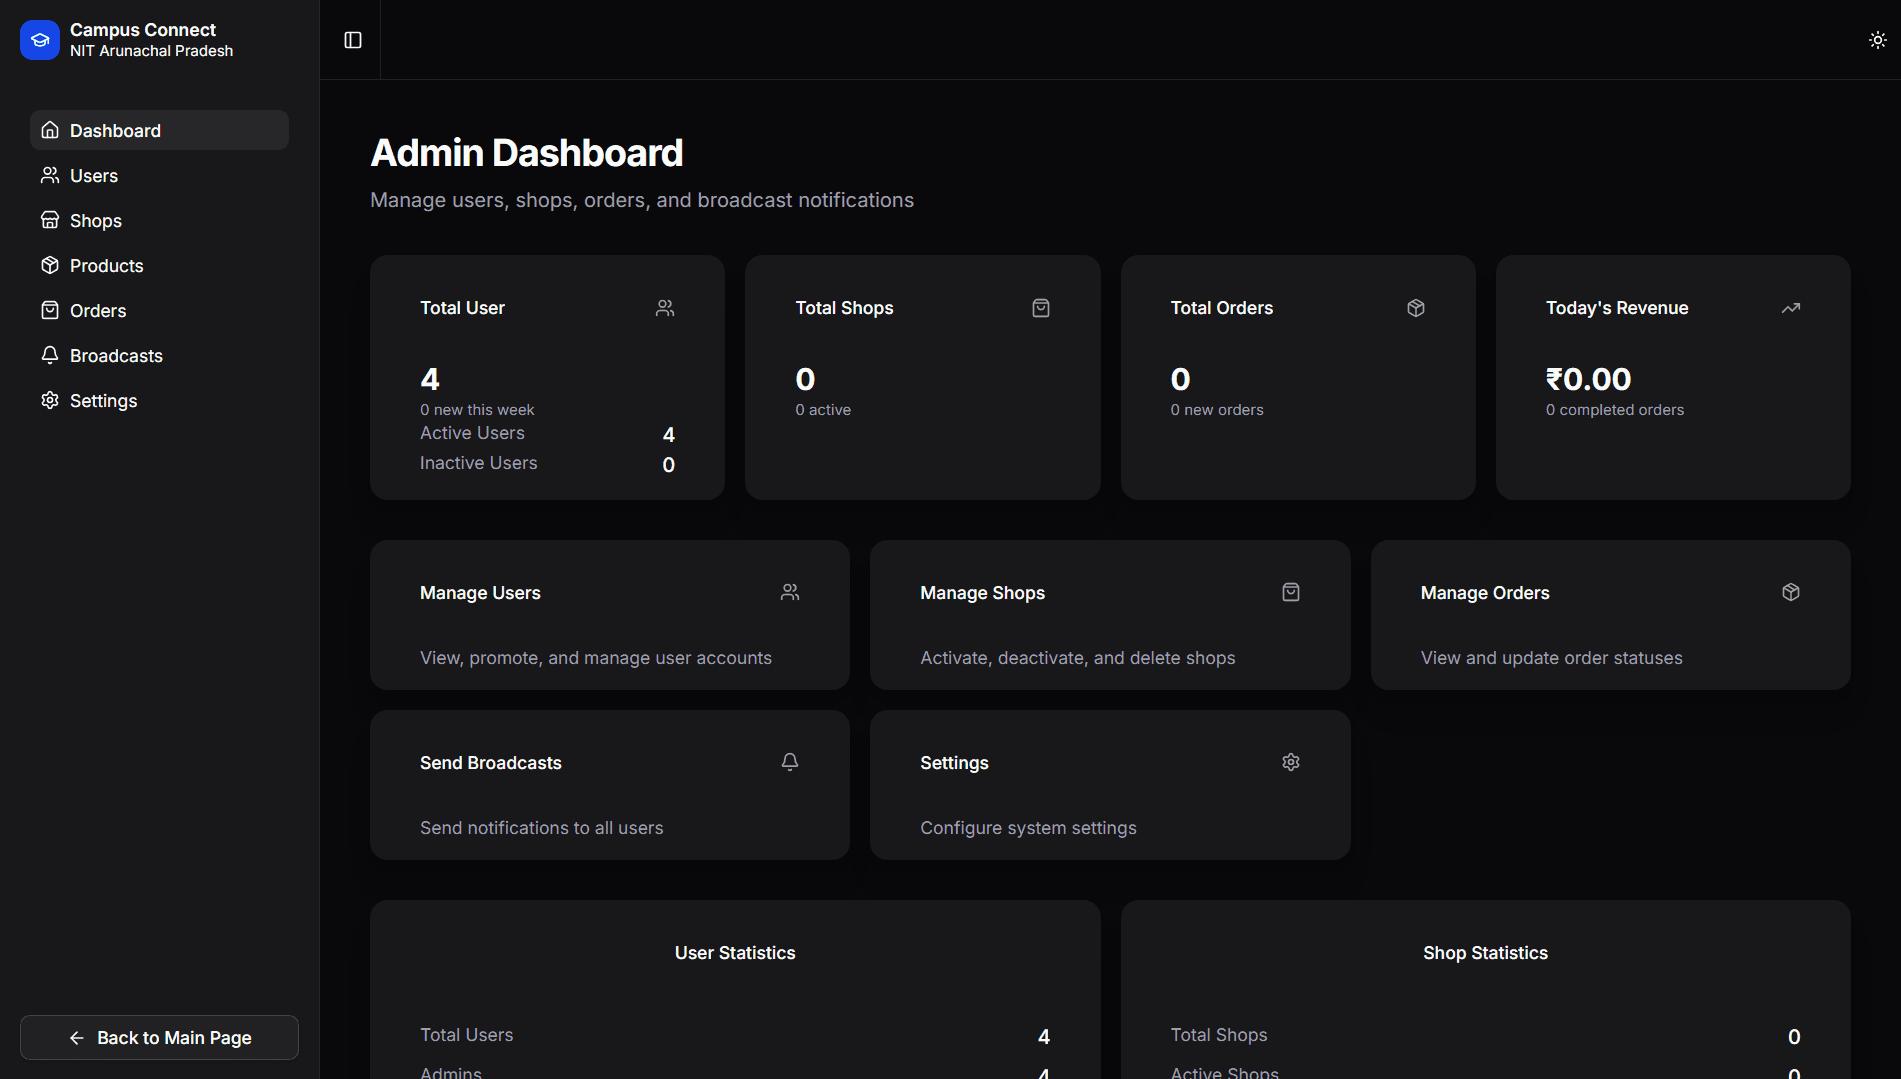This screenshot has height=1079, width=1901.
Task: Open Shops from the sidebar menu
Action: click(x=95, y=221)
